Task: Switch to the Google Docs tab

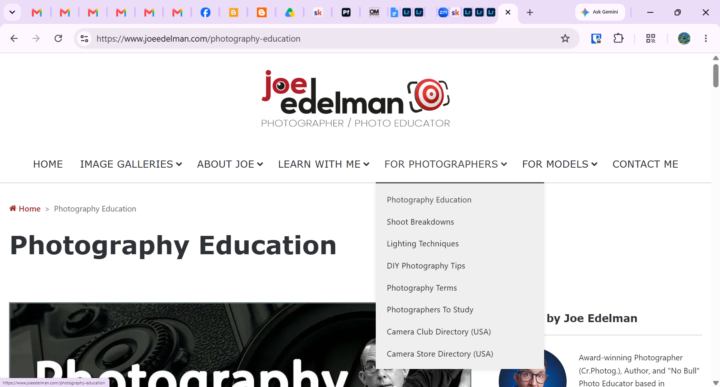Action: [x=394, y=12]
